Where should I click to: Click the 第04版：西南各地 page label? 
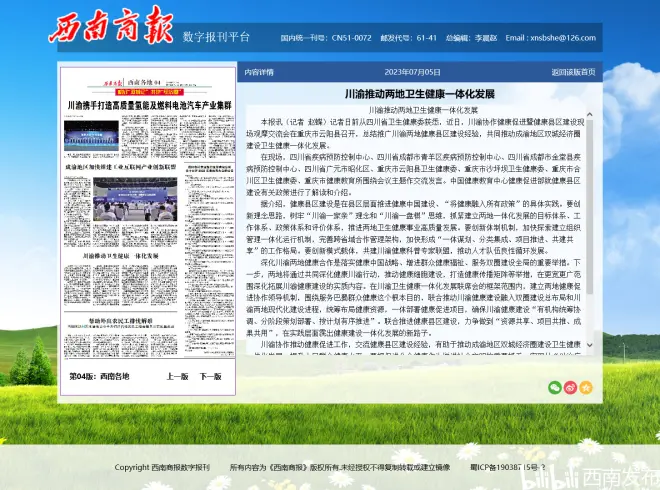[100, 404]
